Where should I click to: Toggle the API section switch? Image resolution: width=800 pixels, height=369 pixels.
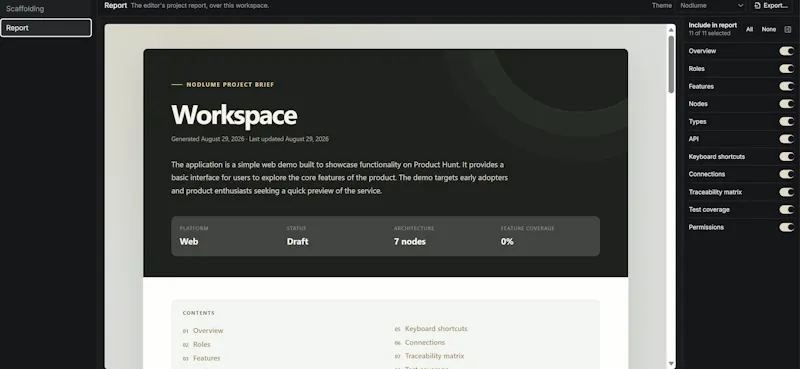click(786, 139)
